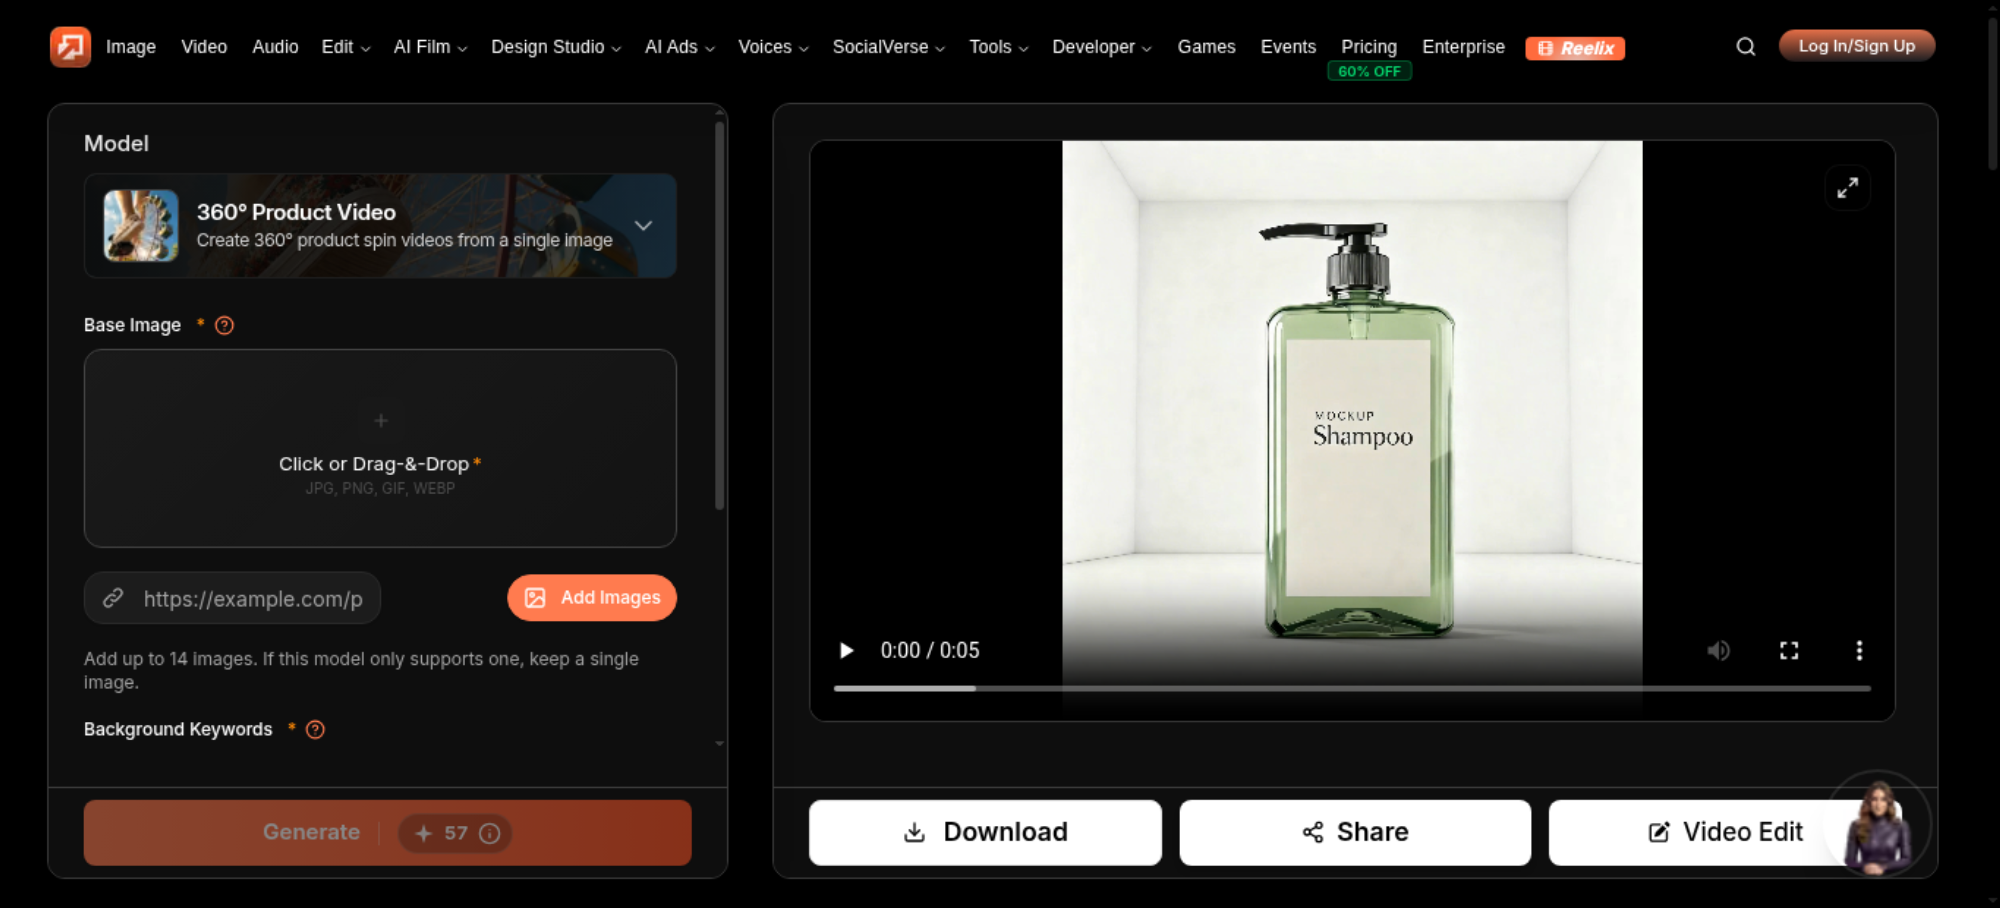Expand the Tools menu

click(998, 47)
